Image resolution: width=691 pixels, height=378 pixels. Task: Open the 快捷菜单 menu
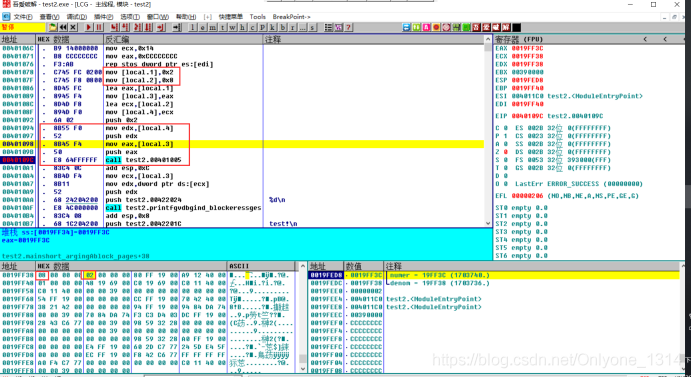[231, 17]
